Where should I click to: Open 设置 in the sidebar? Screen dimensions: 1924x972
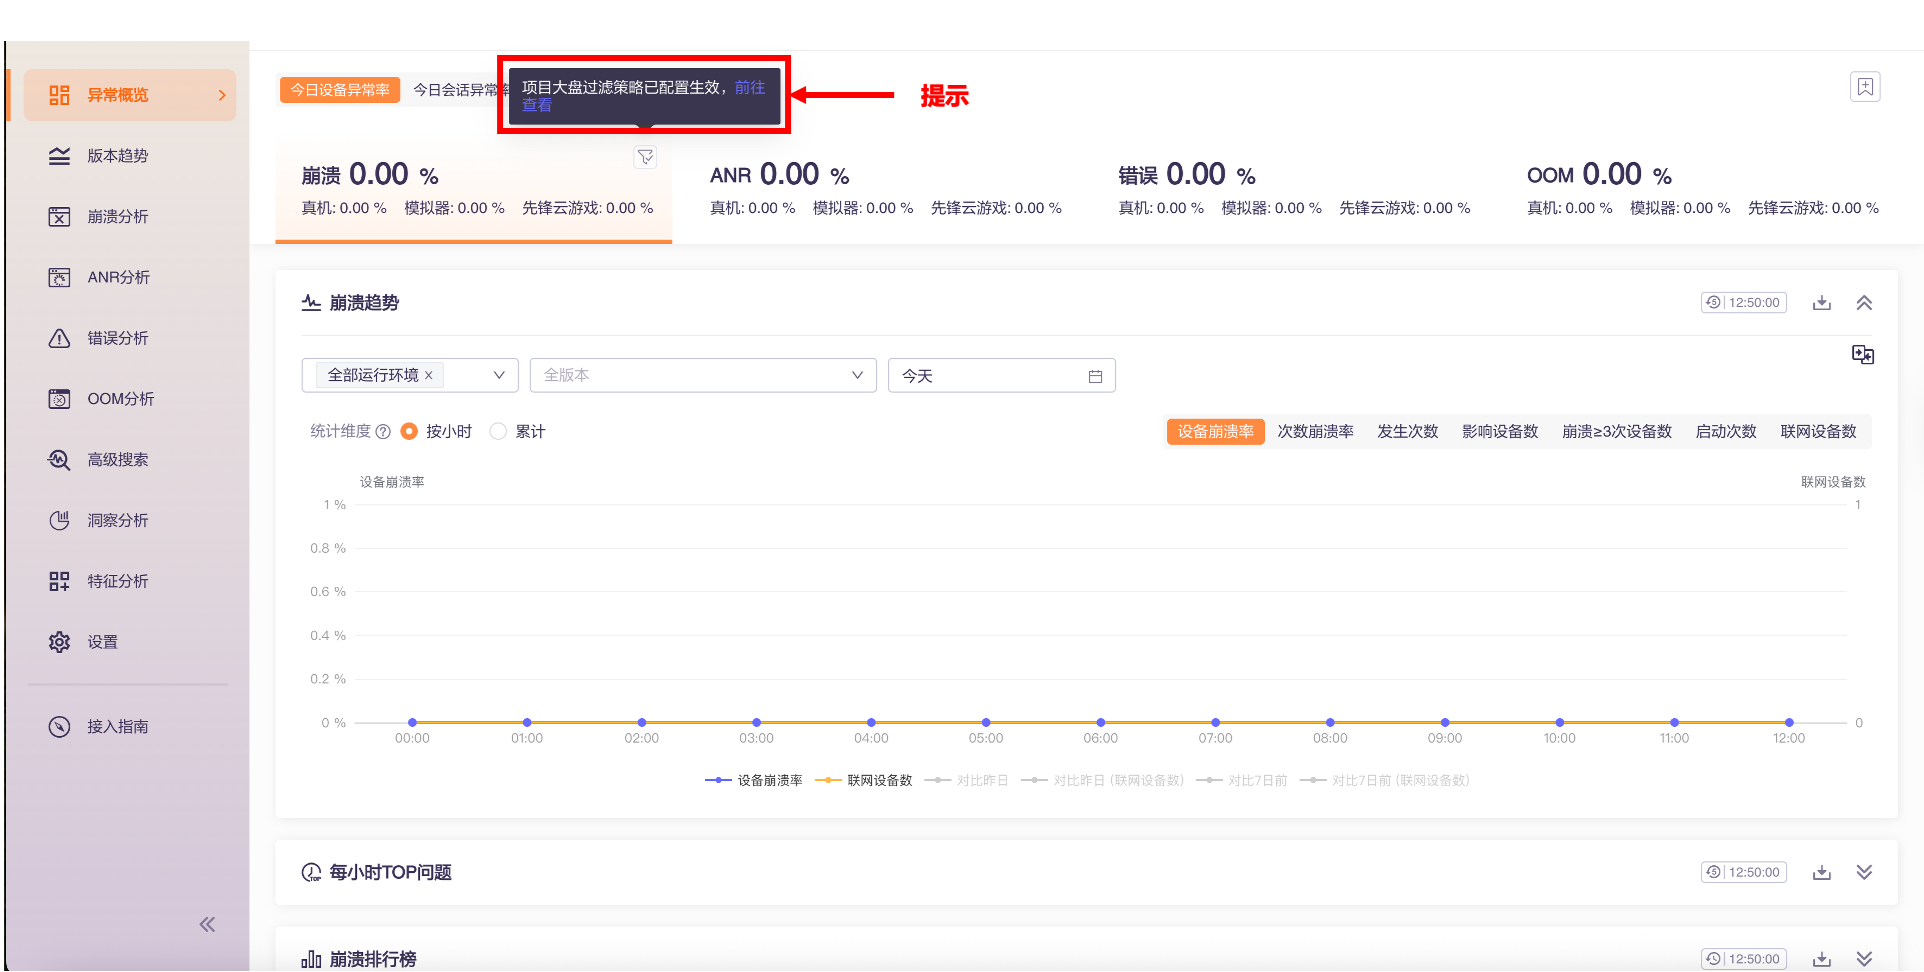pyautogui.click(x=130, y=642)
